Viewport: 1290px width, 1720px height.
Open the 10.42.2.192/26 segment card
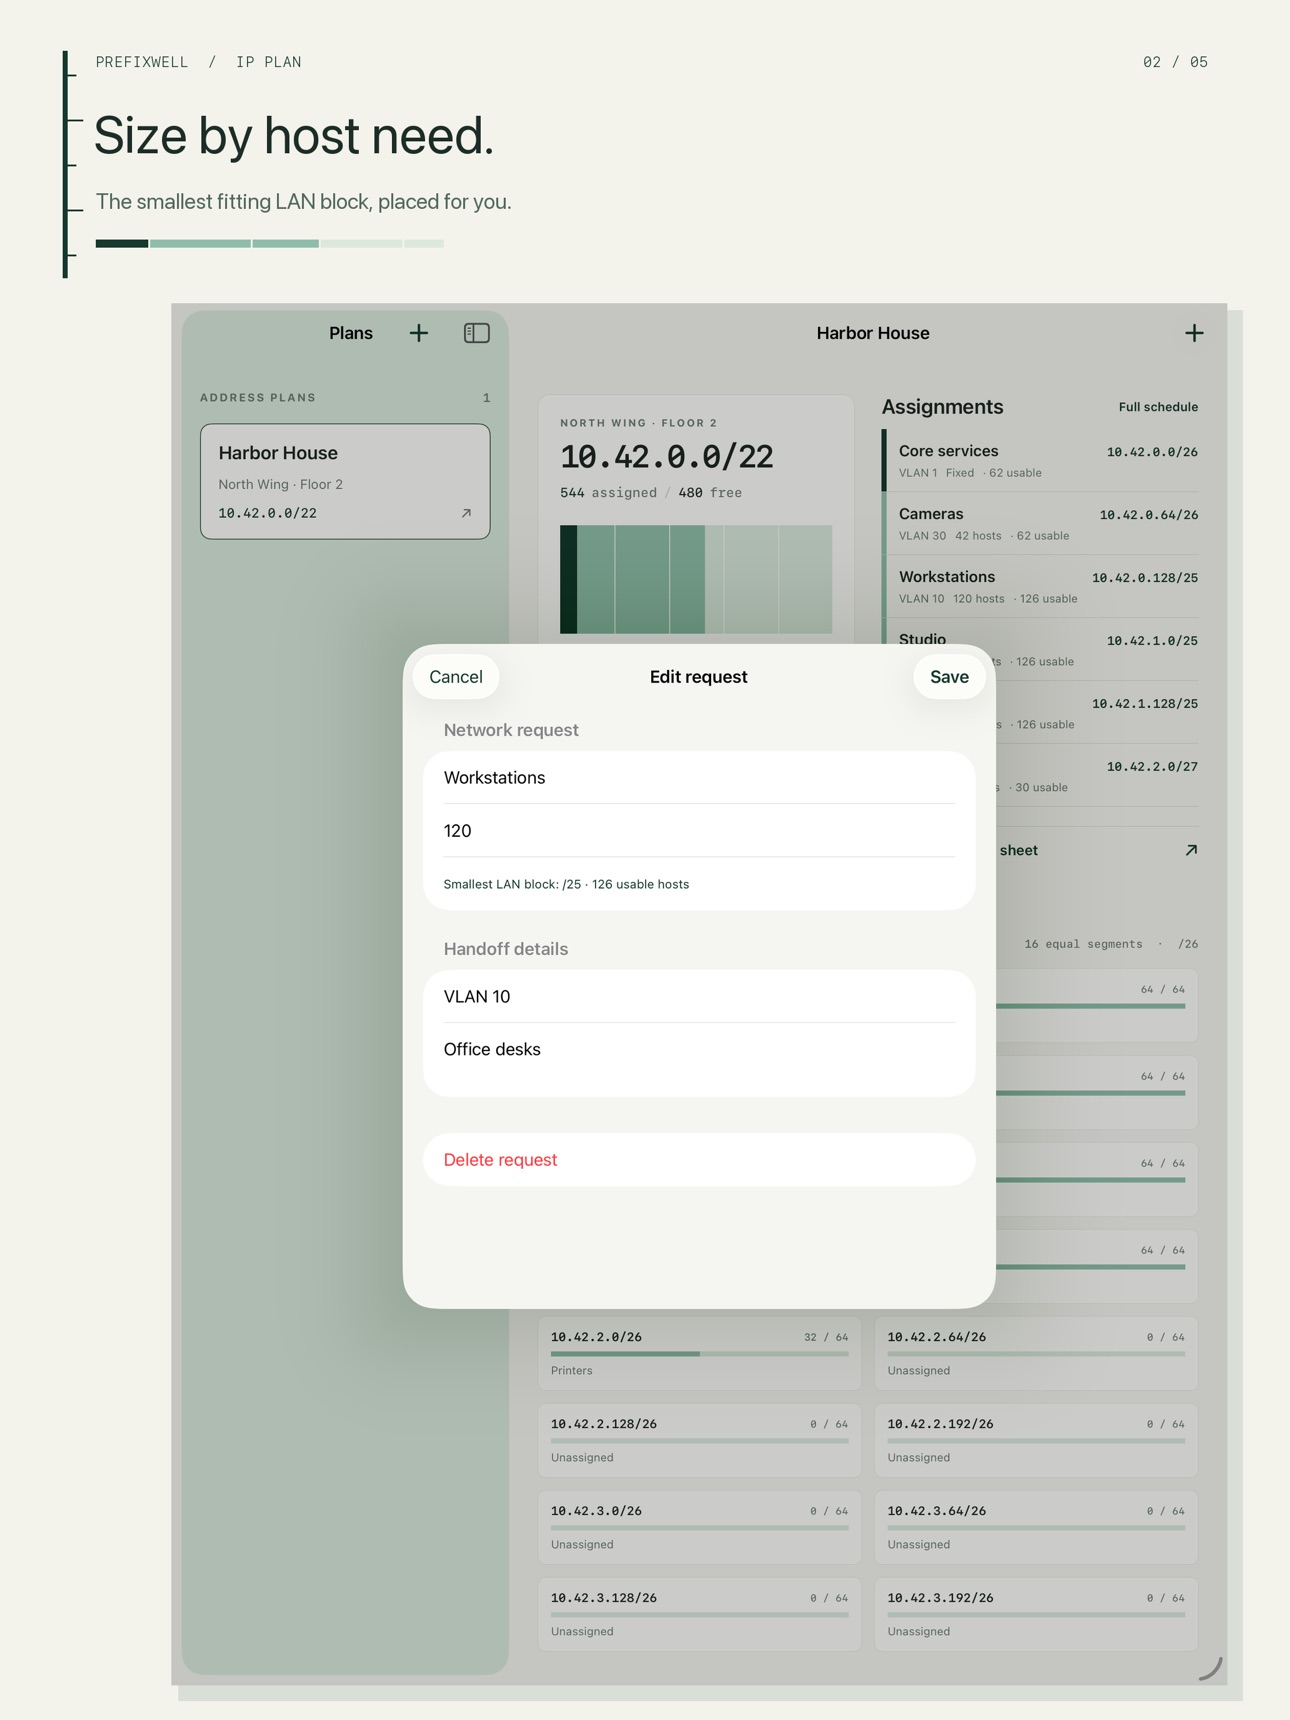(1036, 1440)
